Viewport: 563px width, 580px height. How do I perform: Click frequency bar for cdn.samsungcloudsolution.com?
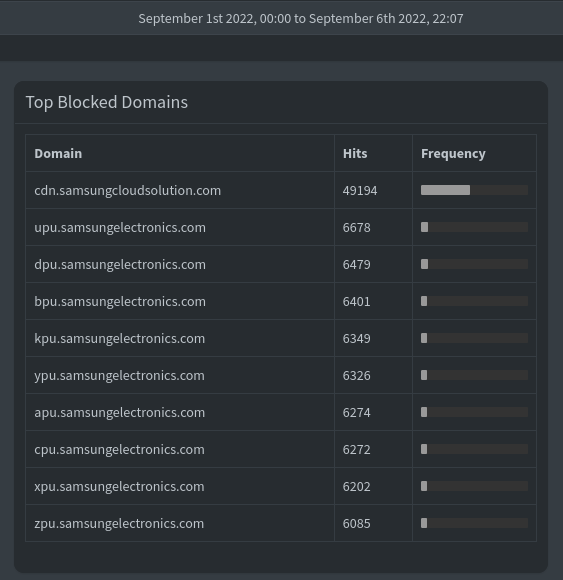click(x=474, y=190)
